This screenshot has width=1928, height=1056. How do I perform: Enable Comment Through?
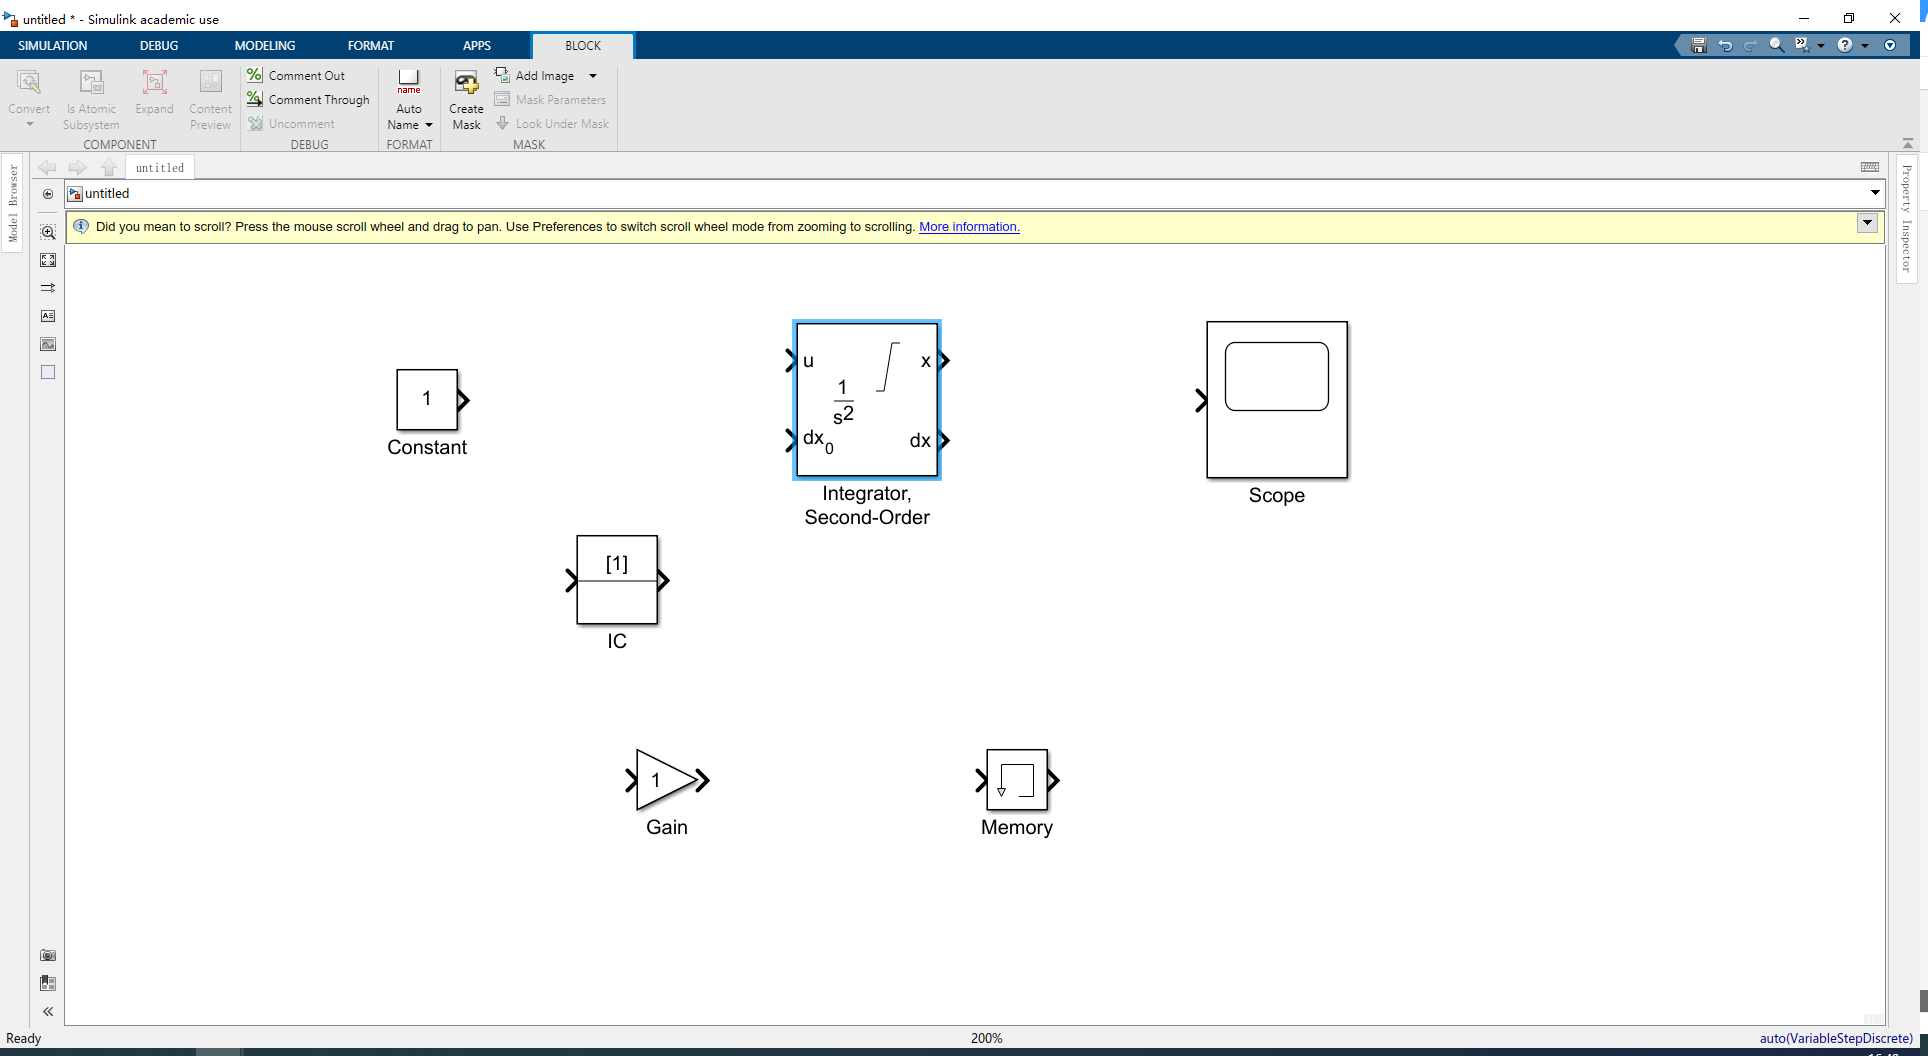(x=308, y=99)
